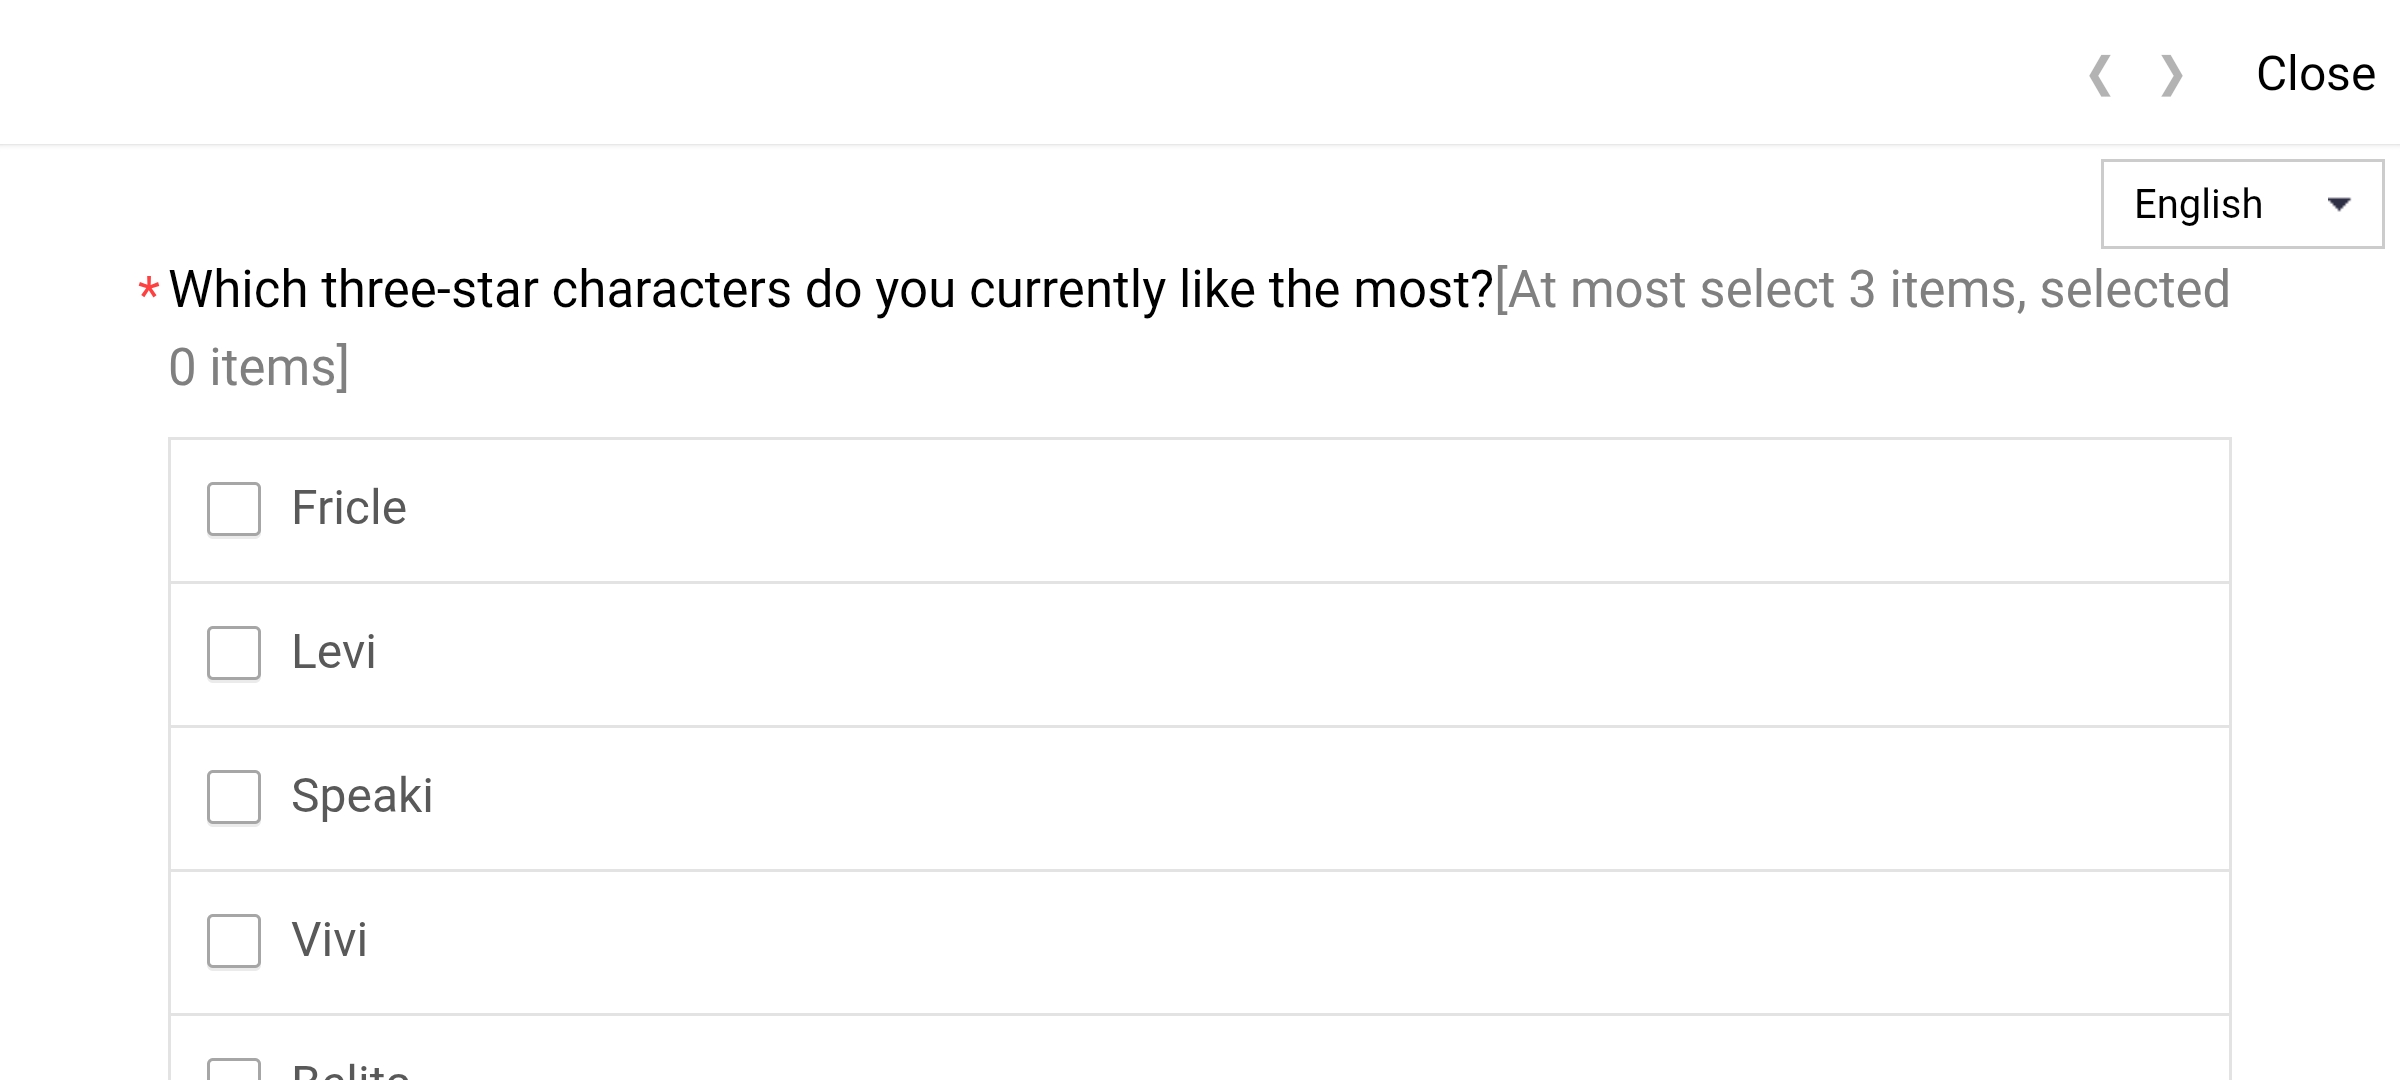Click the caret arrow beside English
Viewport: 2400px width, 1080px height.
2338,205
